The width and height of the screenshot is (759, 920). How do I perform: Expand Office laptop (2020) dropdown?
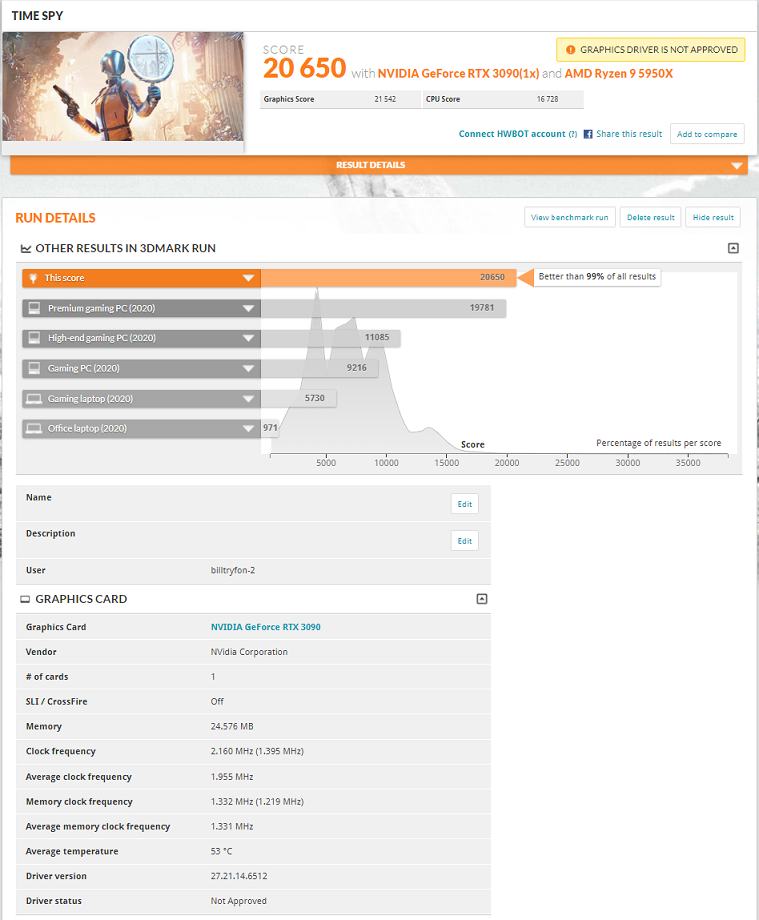[x=248, y=428]
